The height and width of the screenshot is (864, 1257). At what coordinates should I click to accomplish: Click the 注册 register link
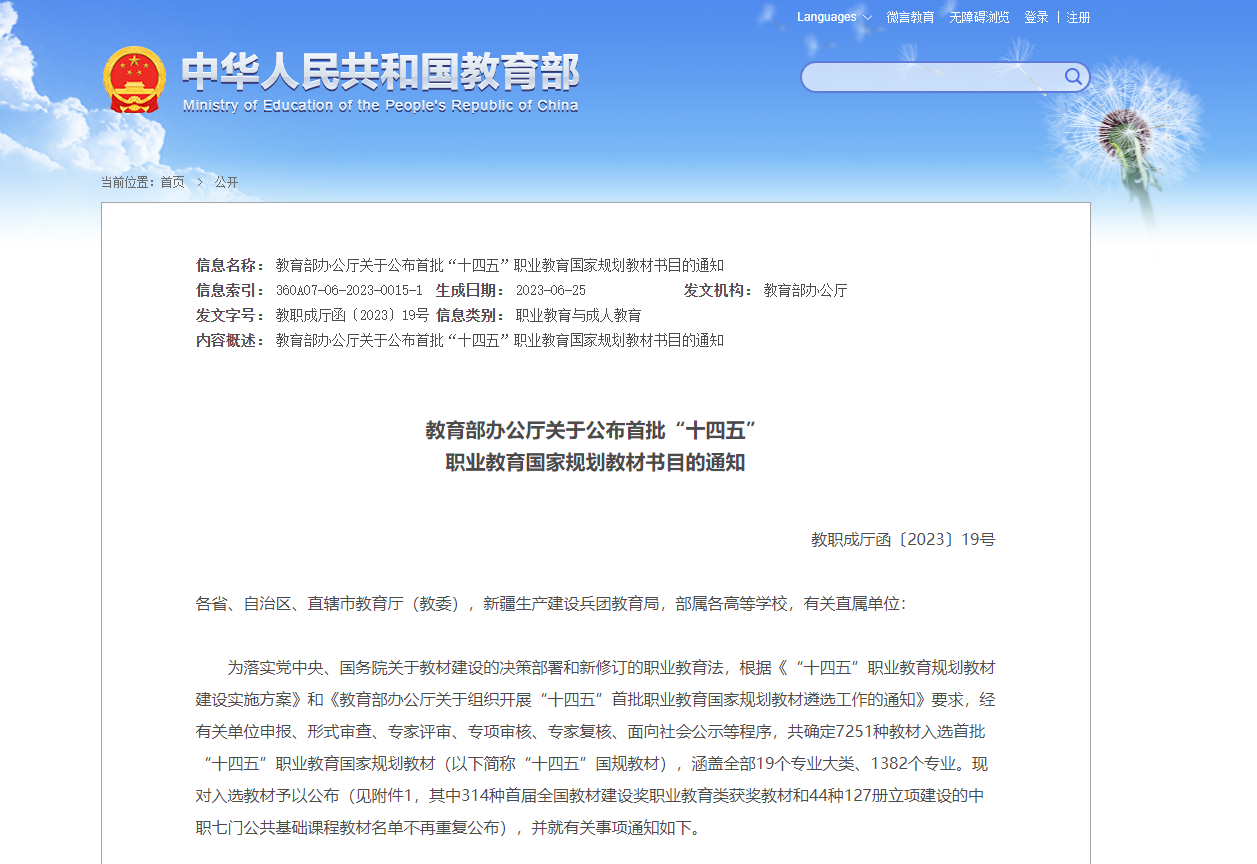pyautogui.click(x=1078, y=17)
